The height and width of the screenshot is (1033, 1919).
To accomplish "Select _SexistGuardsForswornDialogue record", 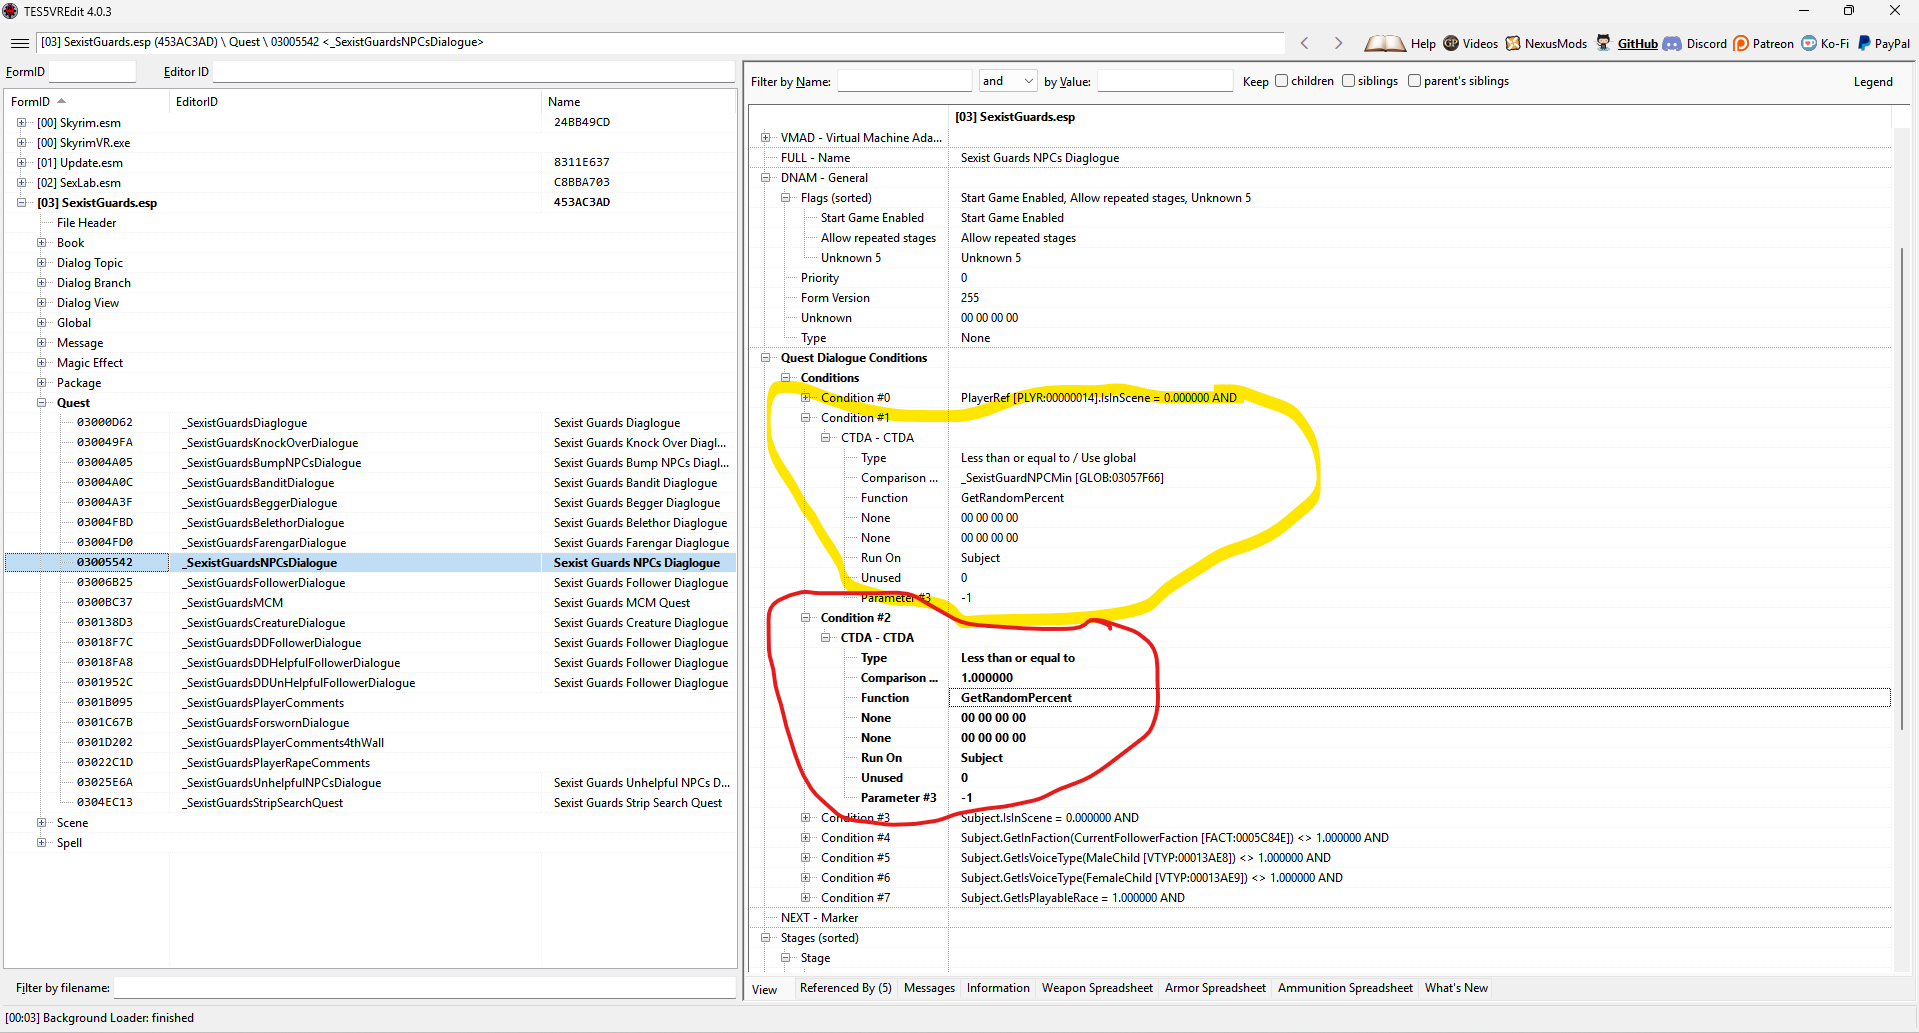I will coord(370,723).
